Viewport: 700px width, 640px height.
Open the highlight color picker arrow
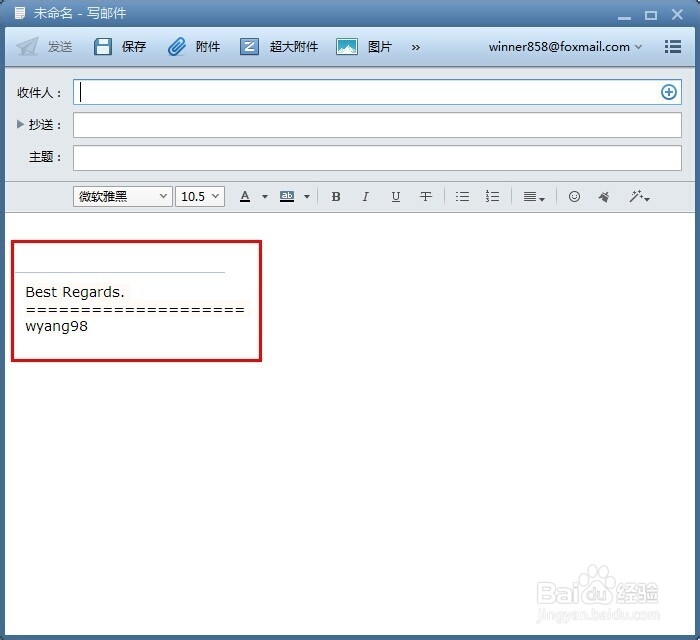coord(307,197)
